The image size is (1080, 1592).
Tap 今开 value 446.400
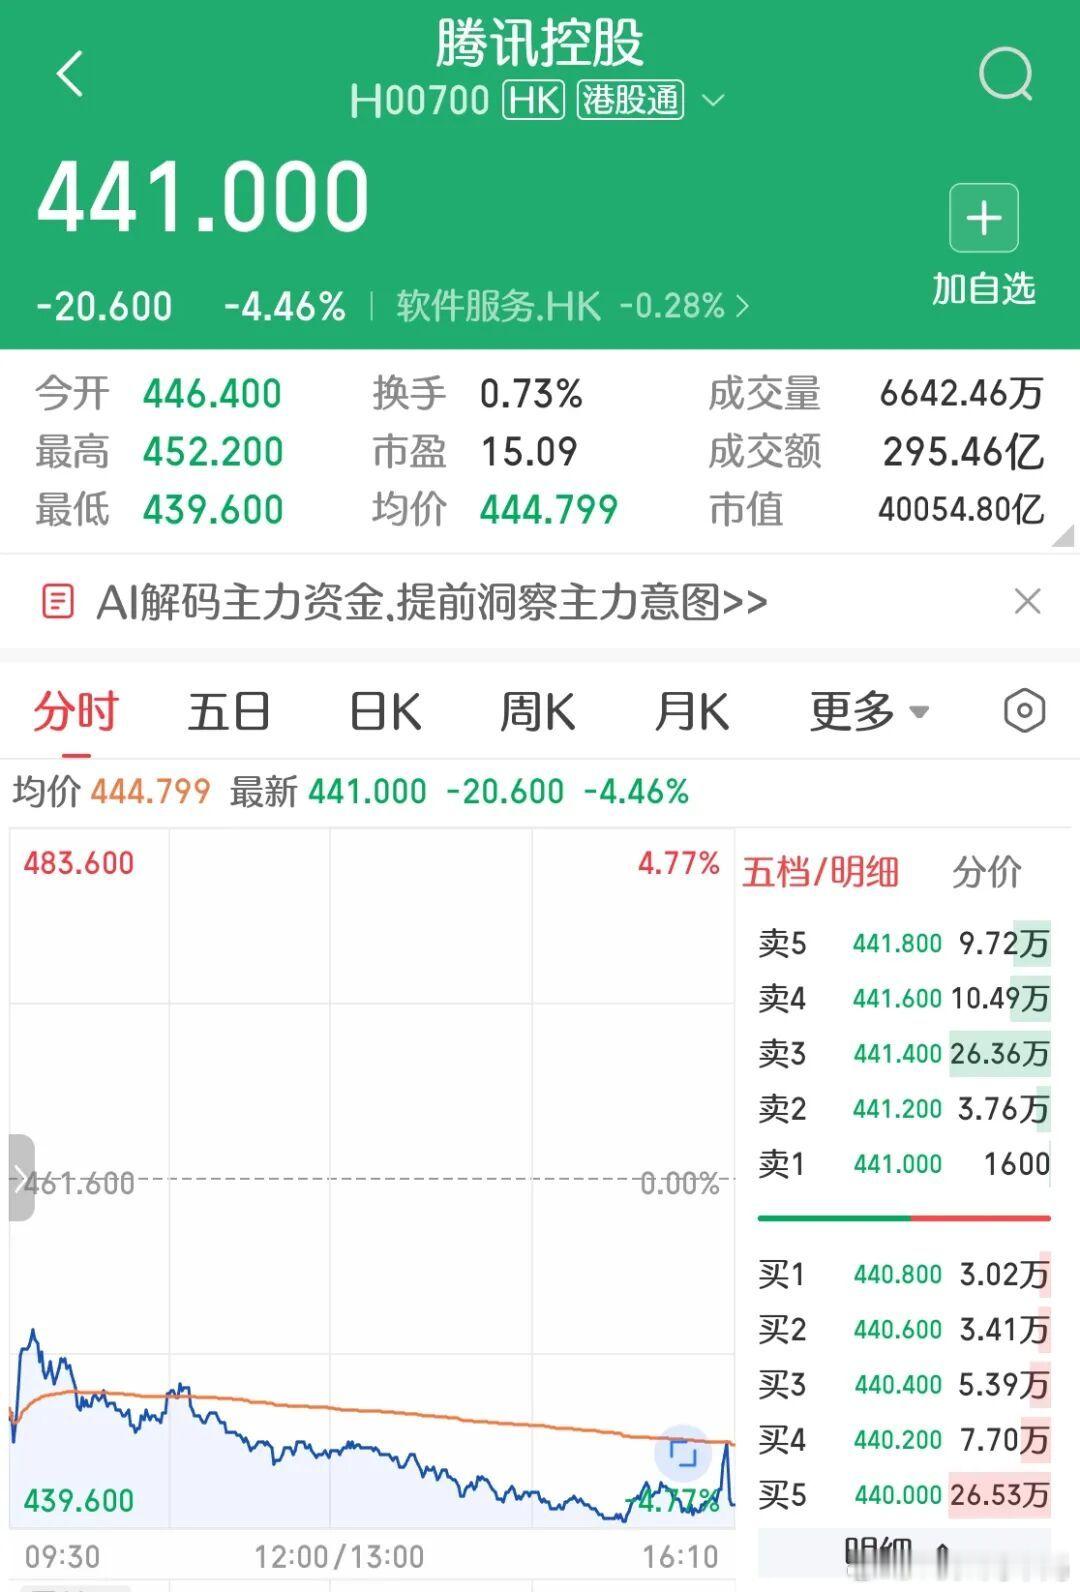point(212,394)
